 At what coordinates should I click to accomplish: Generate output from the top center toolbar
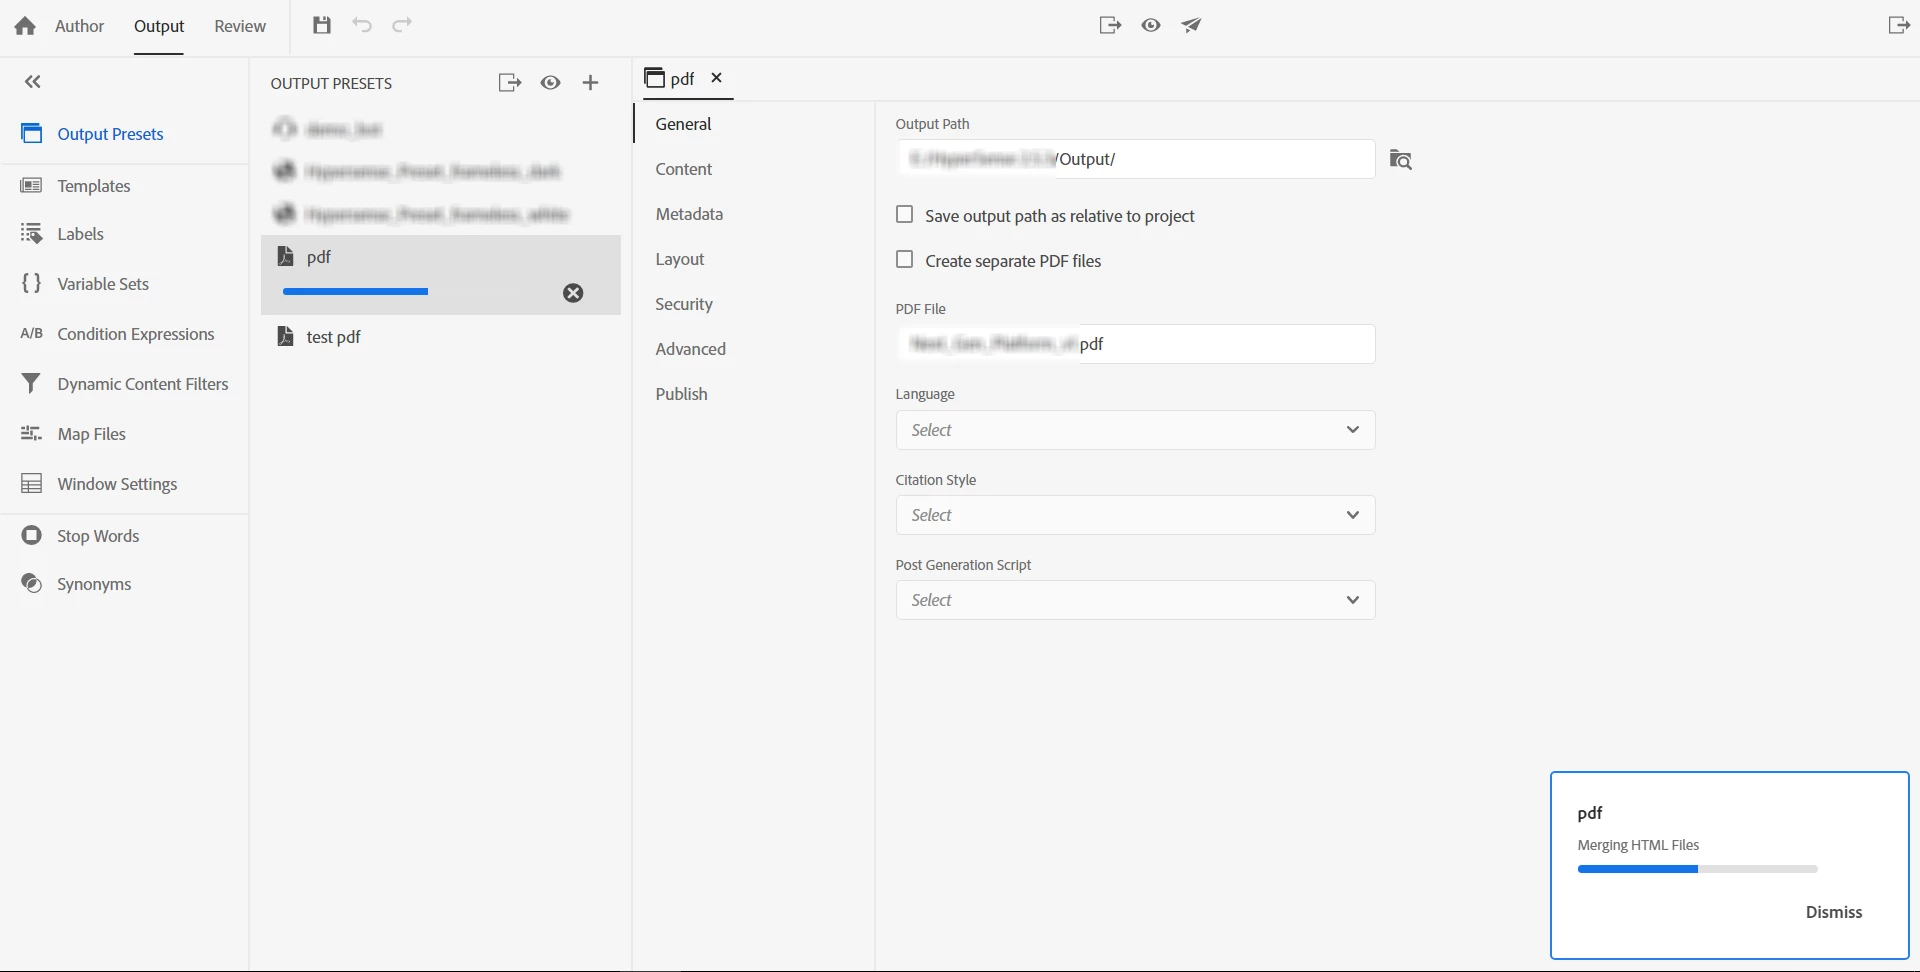click(1110, 25)
